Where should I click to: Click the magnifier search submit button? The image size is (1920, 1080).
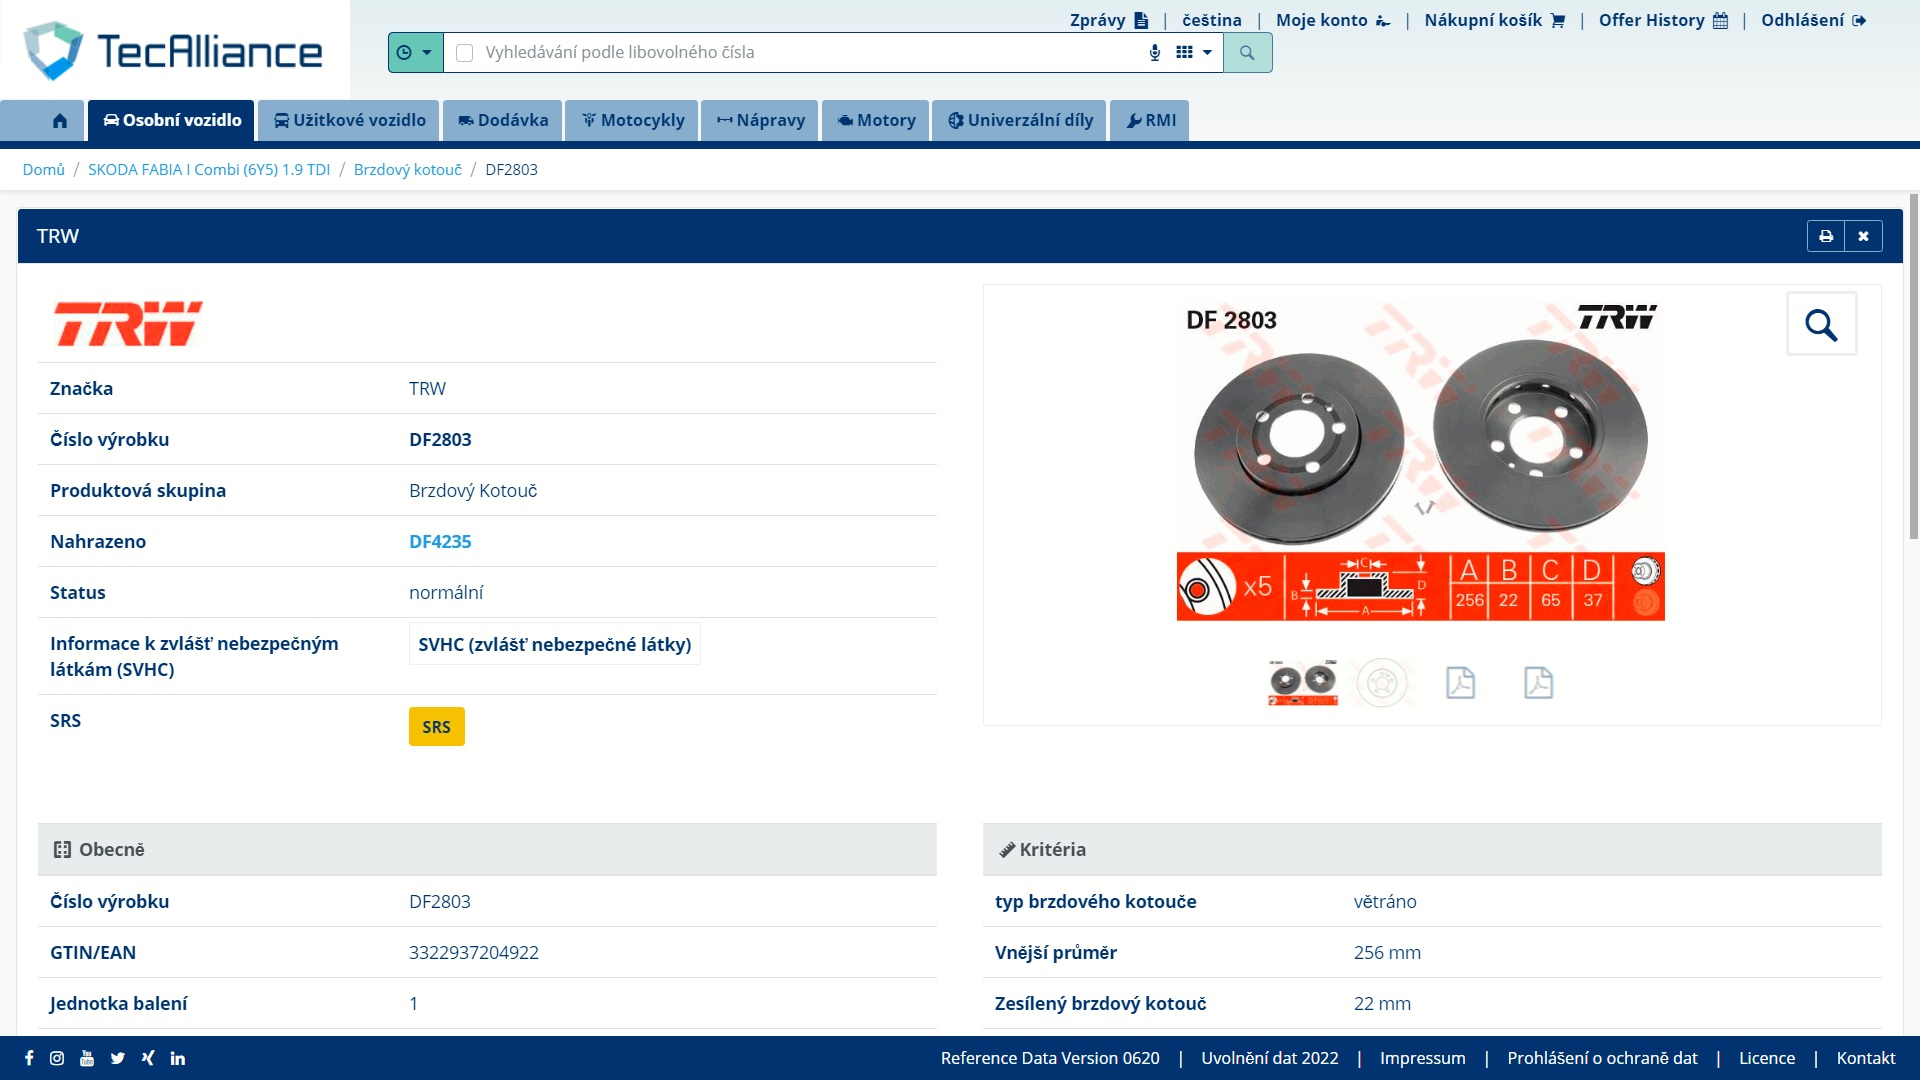1247,52
